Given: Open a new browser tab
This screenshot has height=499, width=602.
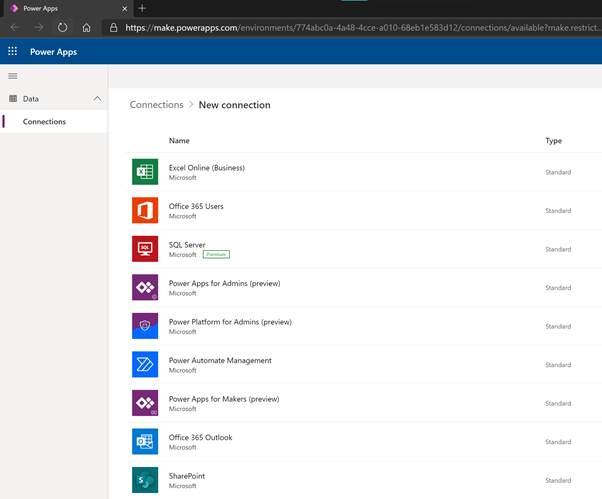Looking at the screenshot, I should pos(142,8).
